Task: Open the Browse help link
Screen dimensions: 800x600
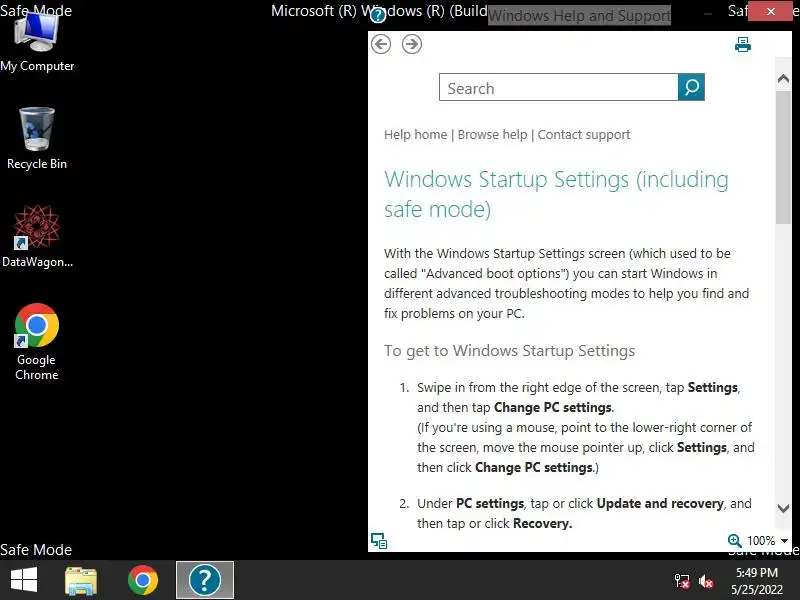Action: pos(492,135)
